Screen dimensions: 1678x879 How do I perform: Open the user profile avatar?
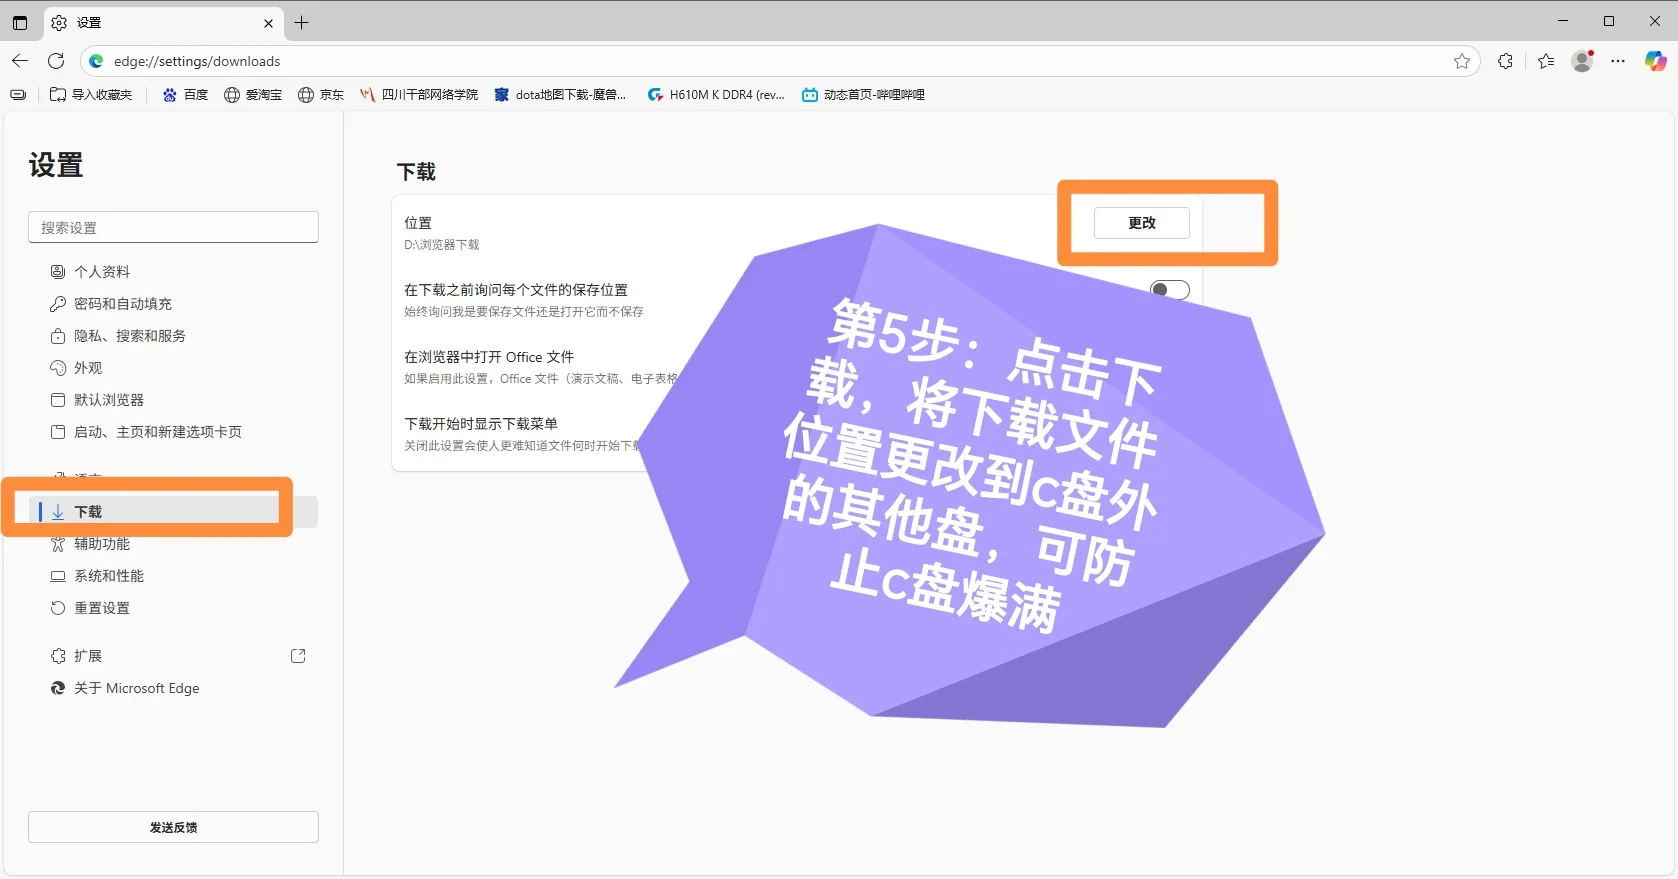tap(1582, 61)
